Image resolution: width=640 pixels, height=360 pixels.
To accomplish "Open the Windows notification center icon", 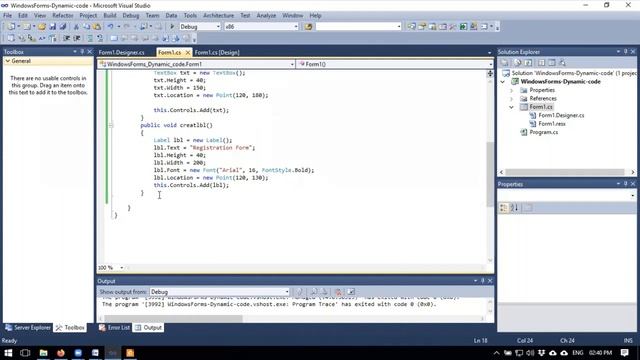I will pos(624,353).
